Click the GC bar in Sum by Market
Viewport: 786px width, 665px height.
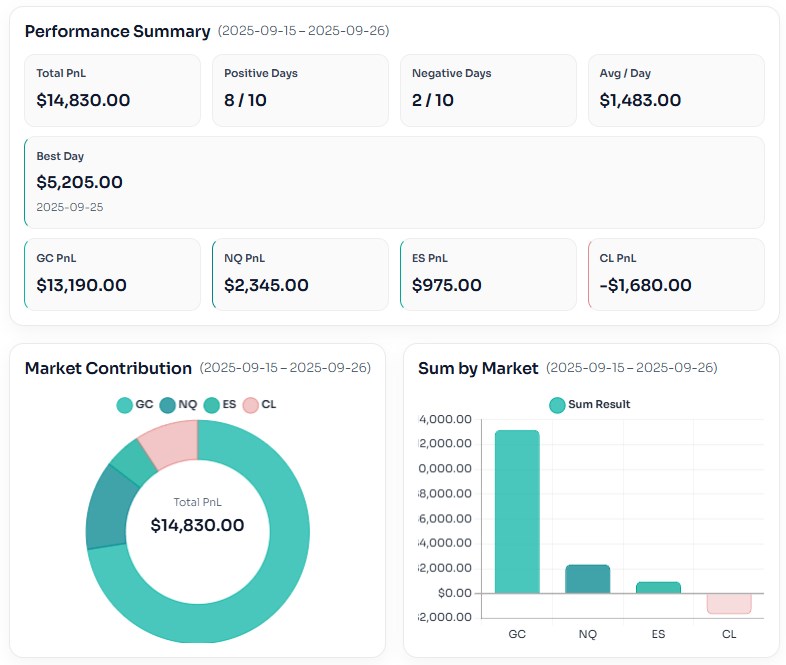517,510
